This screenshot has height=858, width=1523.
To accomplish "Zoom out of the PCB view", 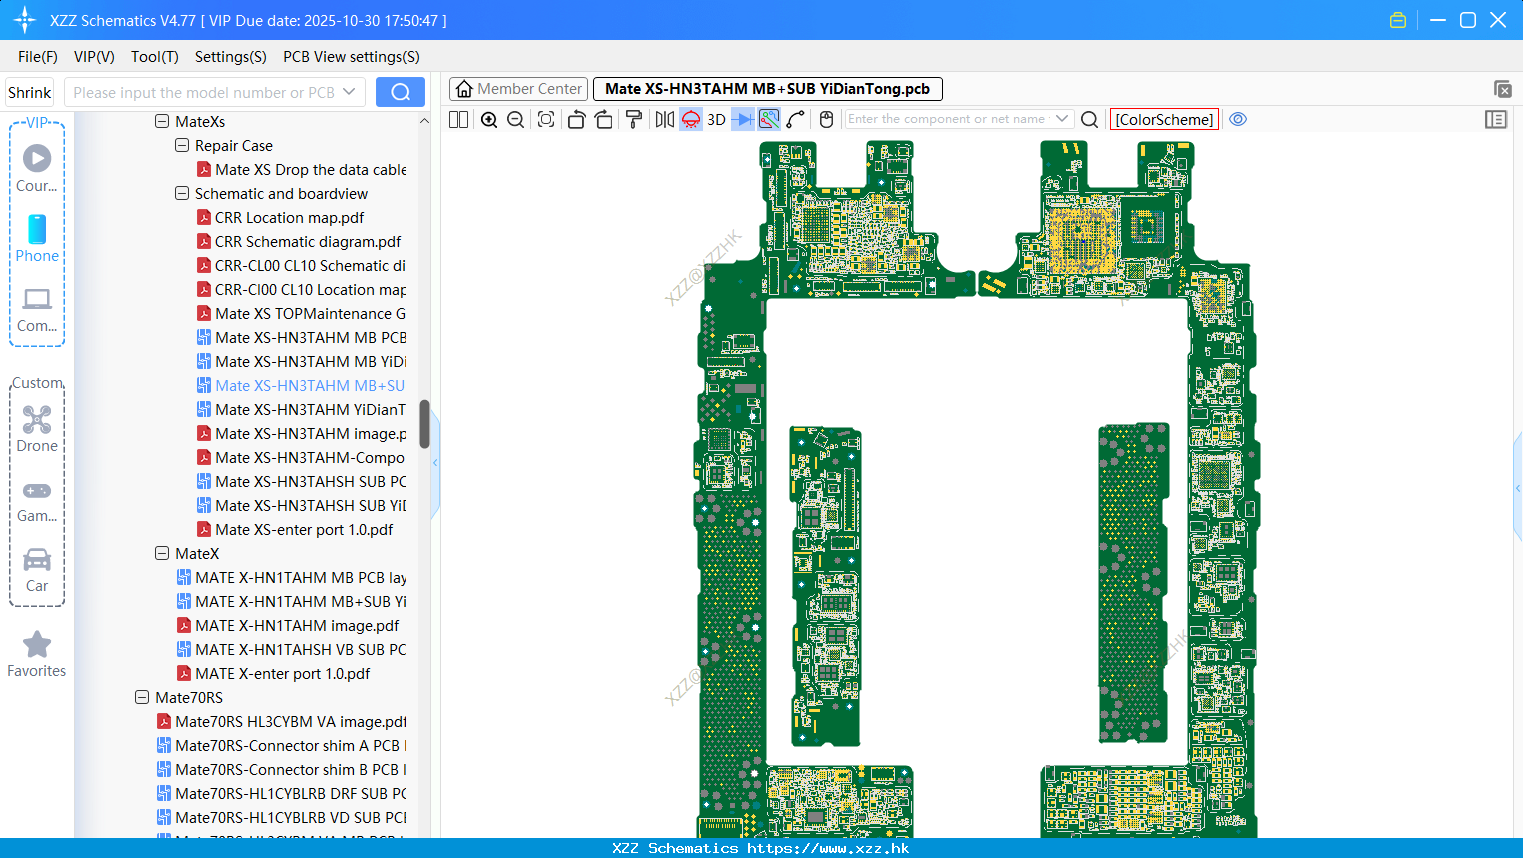I will pyautogui.click(x=516, y=119).
